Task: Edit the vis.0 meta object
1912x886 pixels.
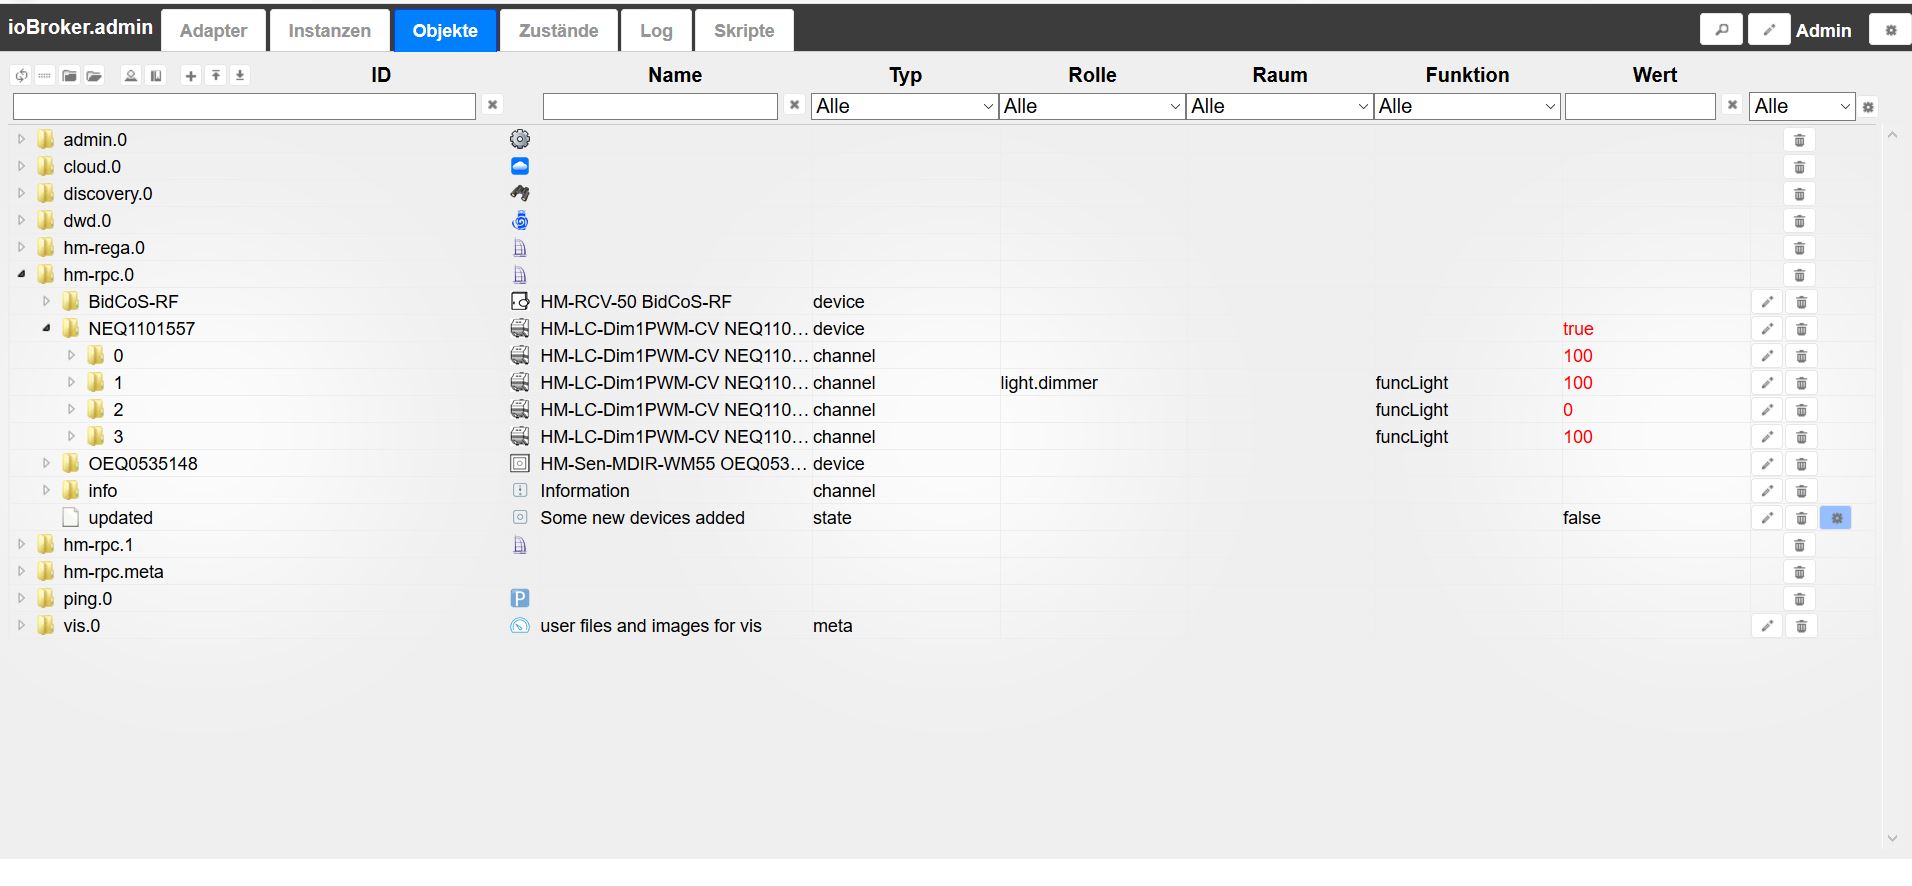Action: click(x=1767, y=626)
